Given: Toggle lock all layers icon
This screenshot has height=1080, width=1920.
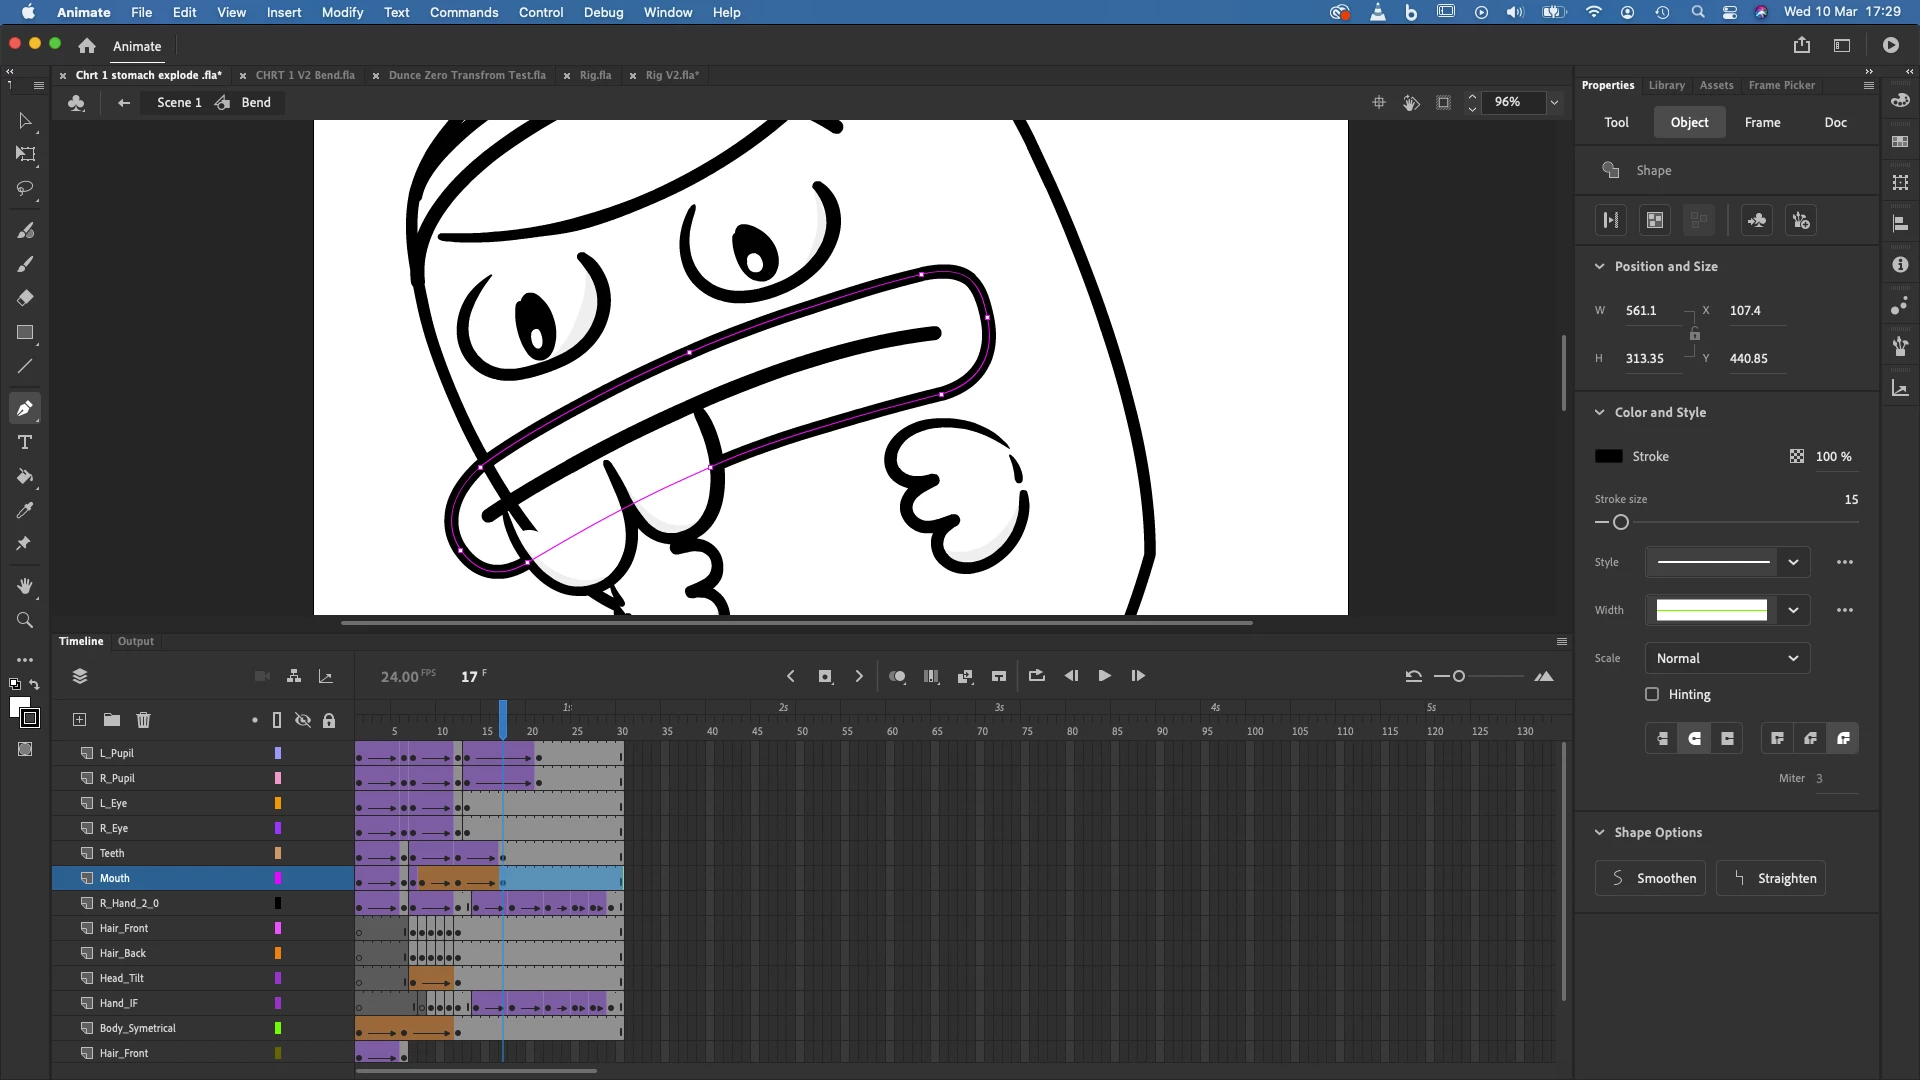Looking at the screenshot, I should pos(329,720).
